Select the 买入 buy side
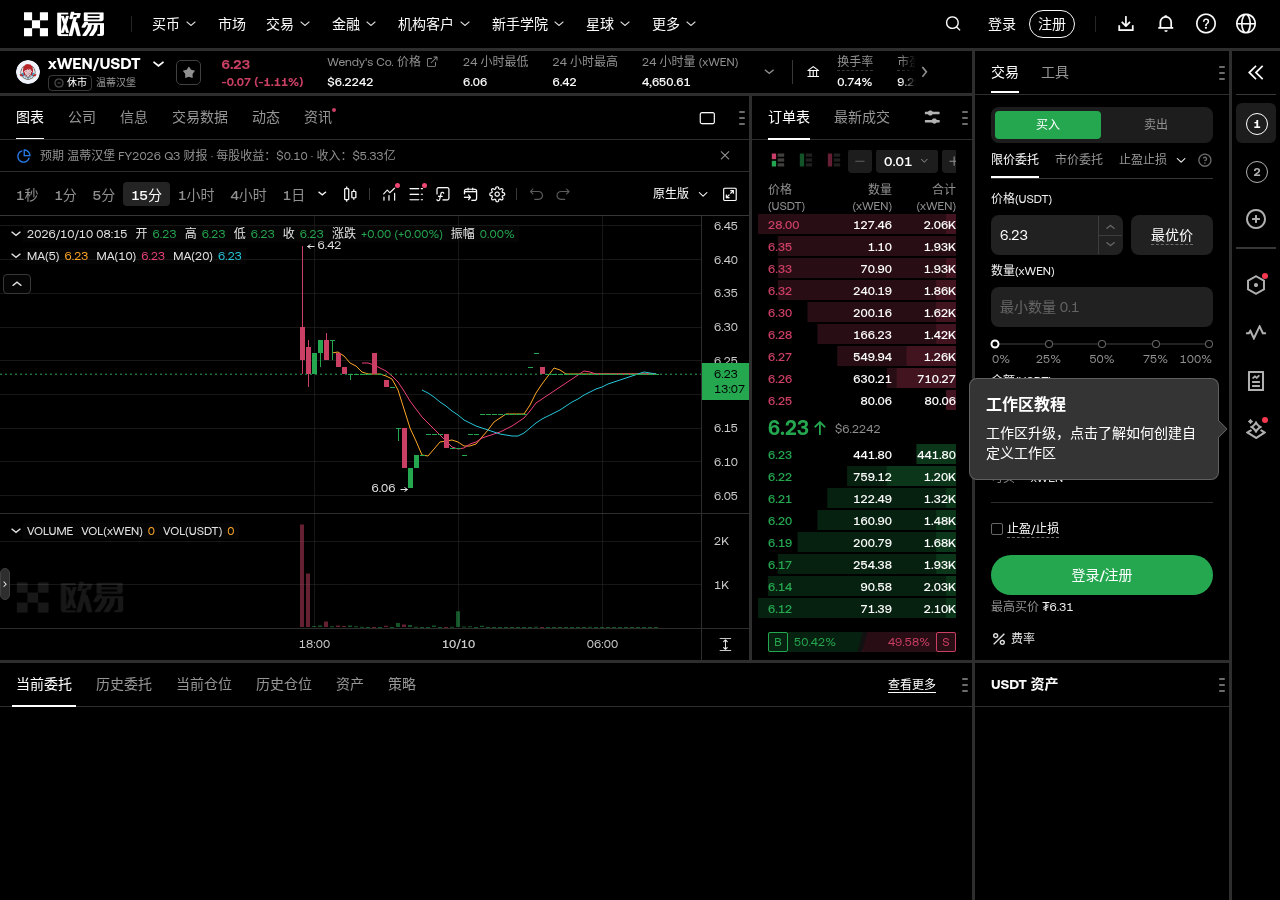 click(1048, 125)
